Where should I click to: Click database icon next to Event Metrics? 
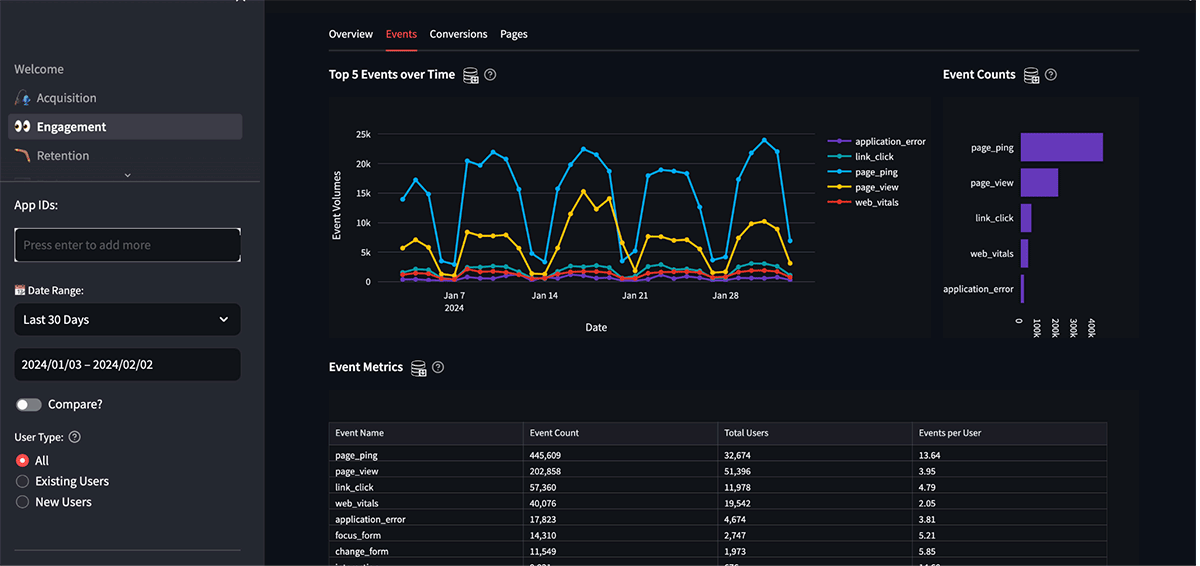point(419,368)
